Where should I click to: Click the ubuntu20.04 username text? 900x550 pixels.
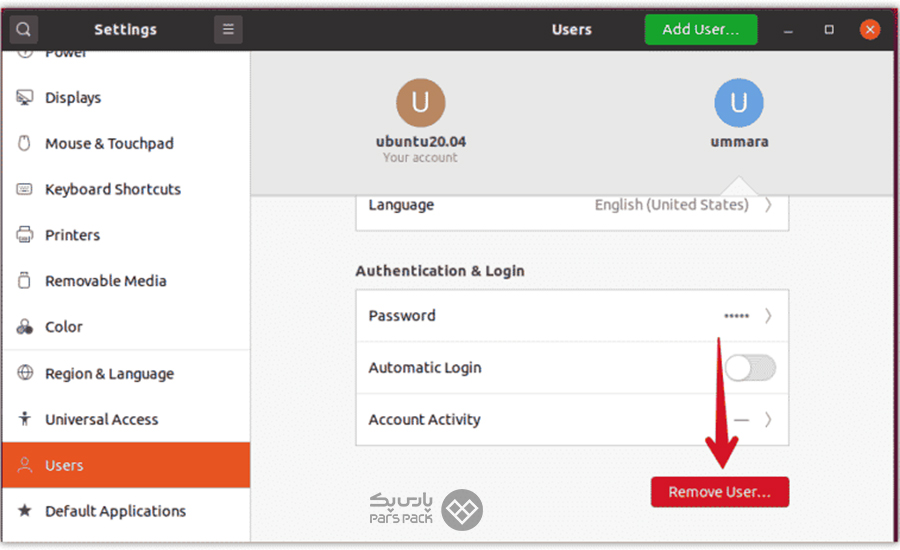click(421, 142)
